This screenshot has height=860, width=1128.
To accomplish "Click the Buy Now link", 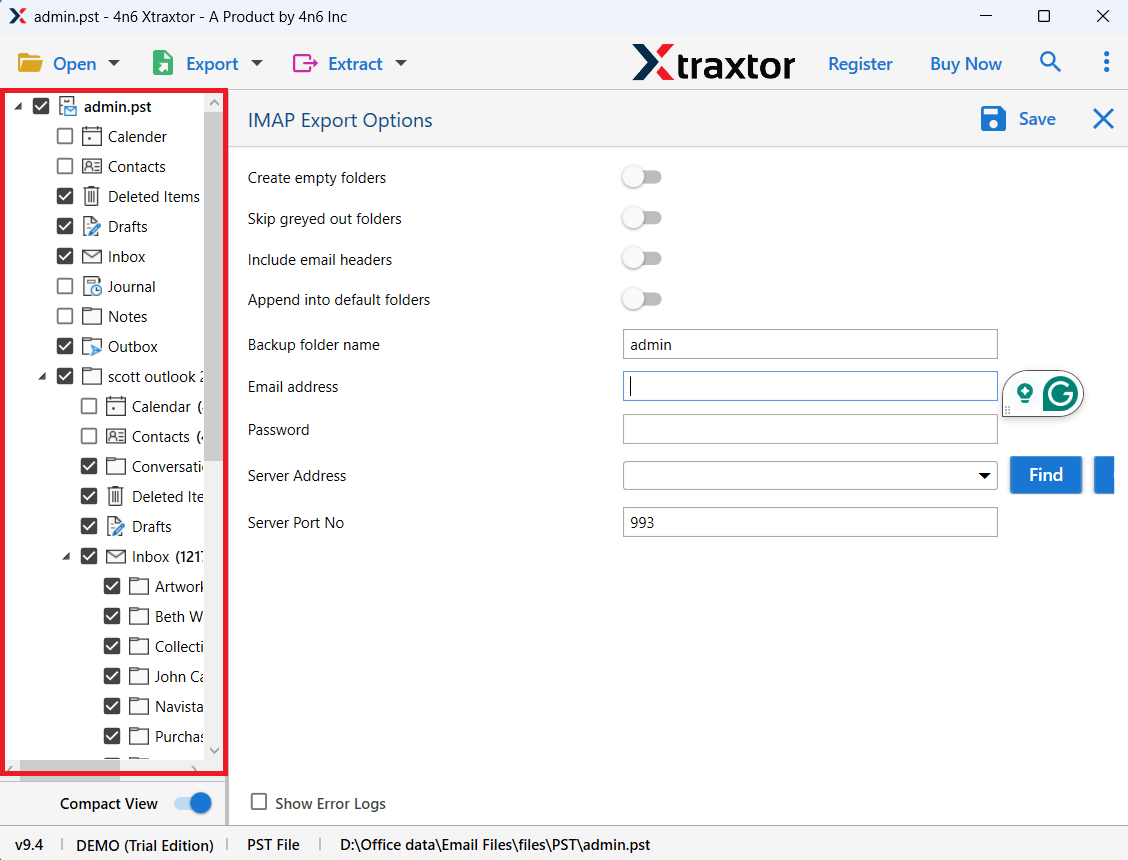I will (965, 63).
